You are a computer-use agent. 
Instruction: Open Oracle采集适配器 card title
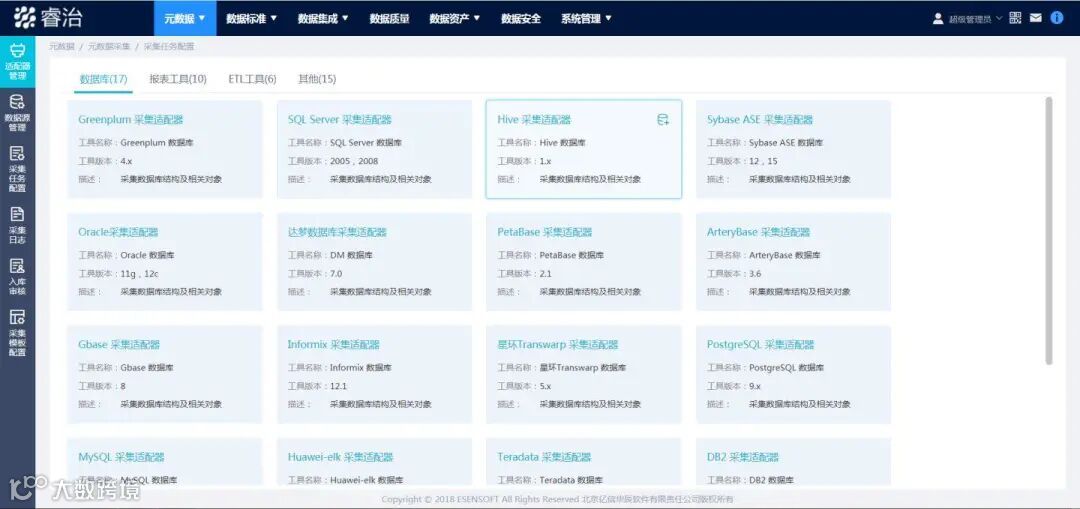[118, 232]
